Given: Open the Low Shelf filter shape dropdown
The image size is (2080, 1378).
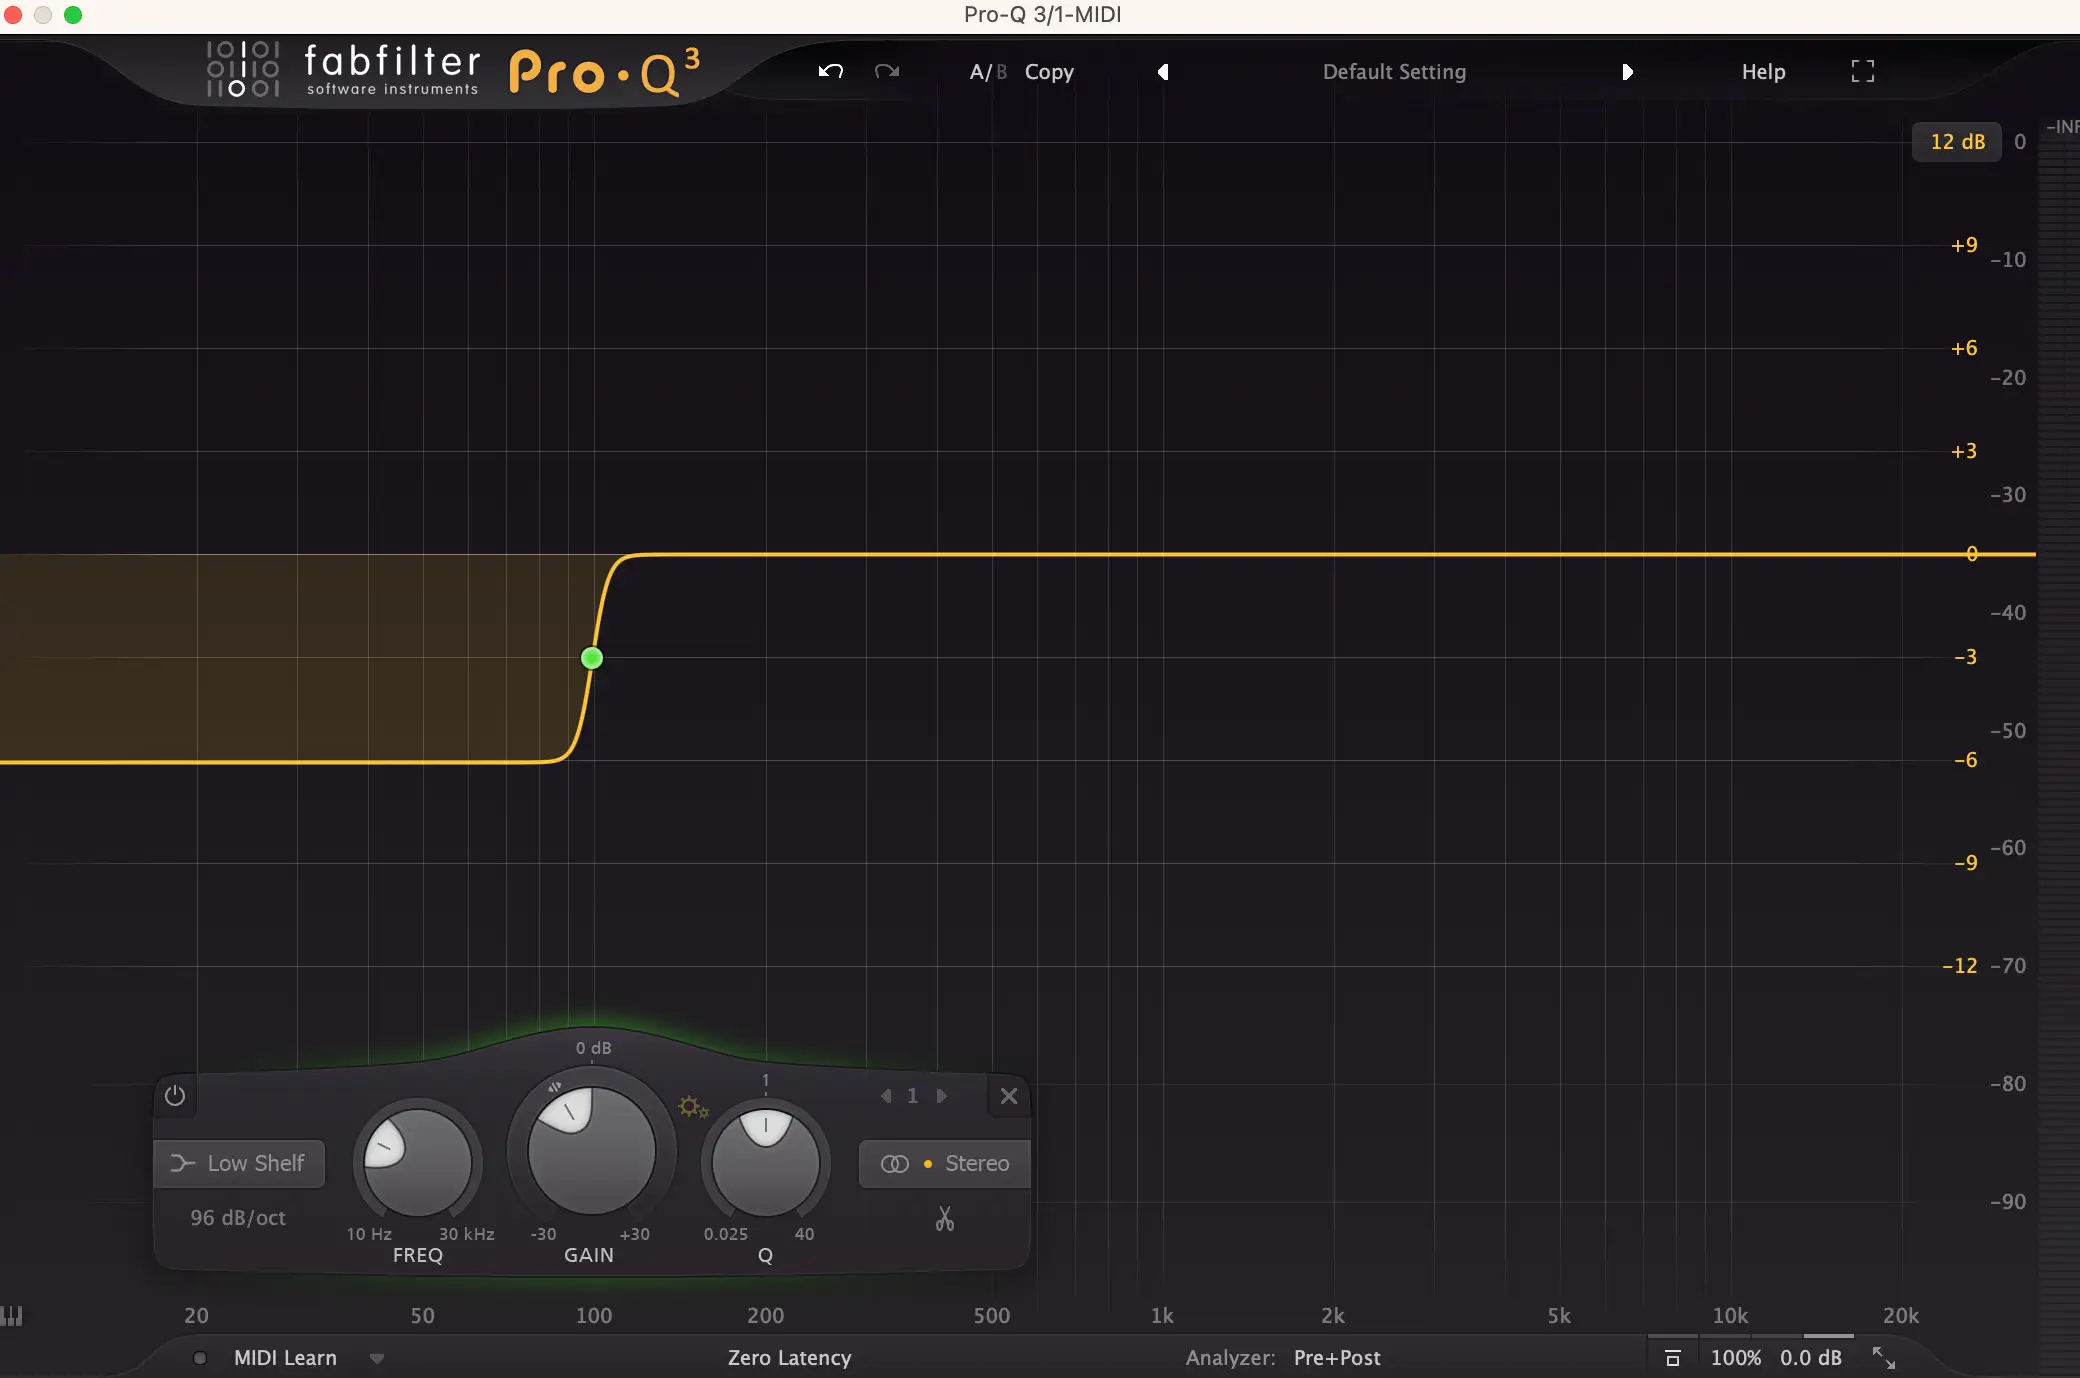Looking at the screenshot, I should point(239,1163).
